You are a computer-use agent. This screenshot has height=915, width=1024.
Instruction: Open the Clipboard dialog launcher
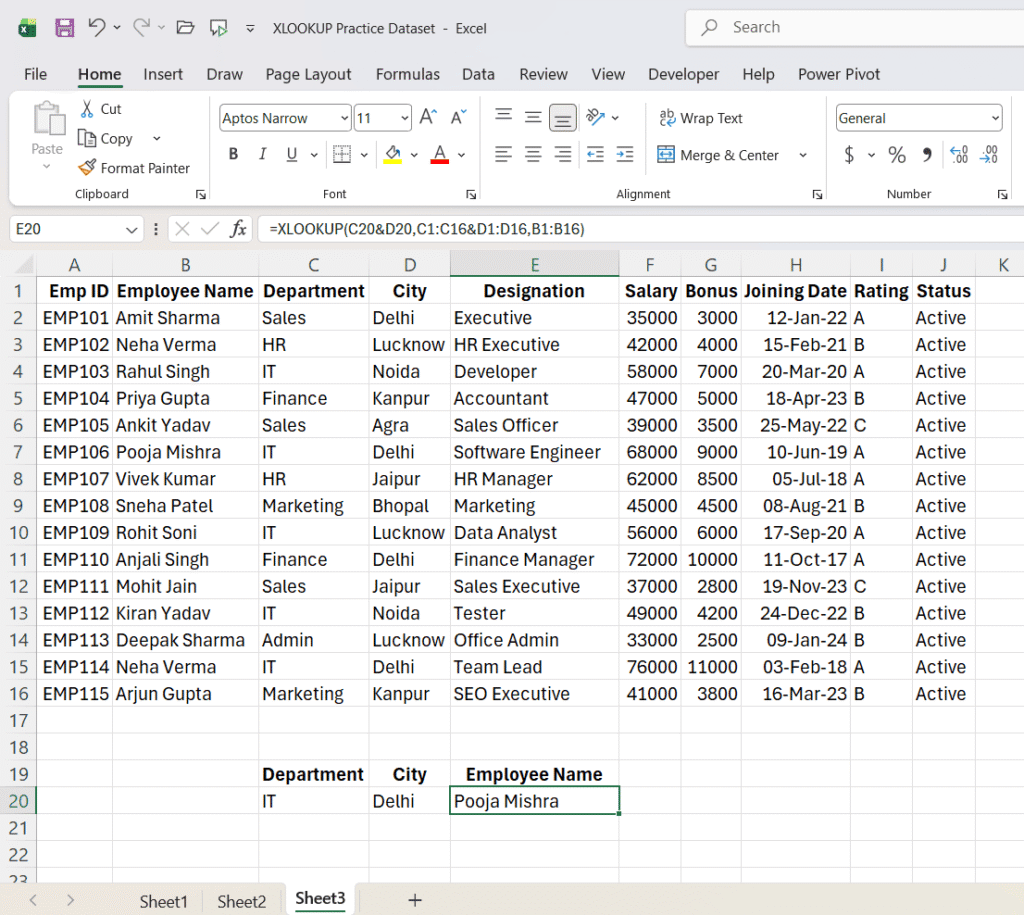point(200,194)
